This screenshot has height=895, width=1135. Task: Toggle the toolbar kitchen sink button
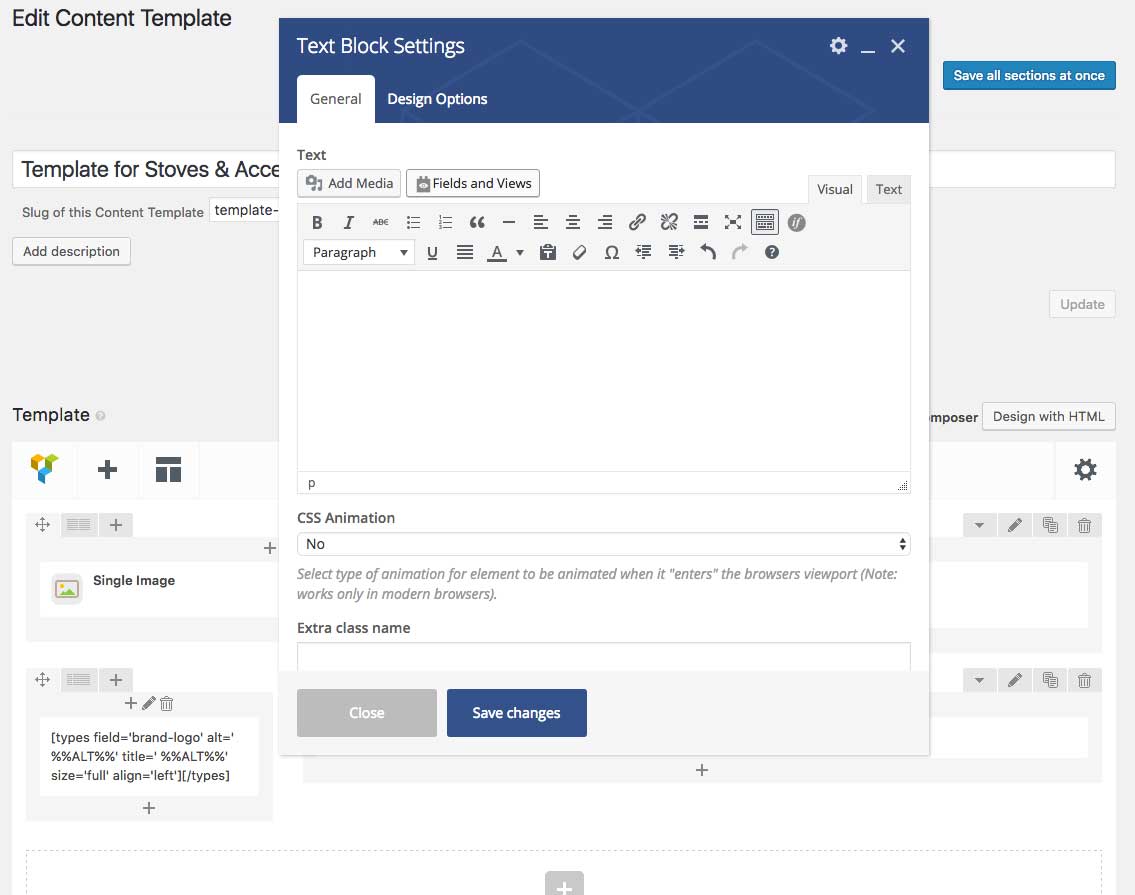(x=765, y=223)
